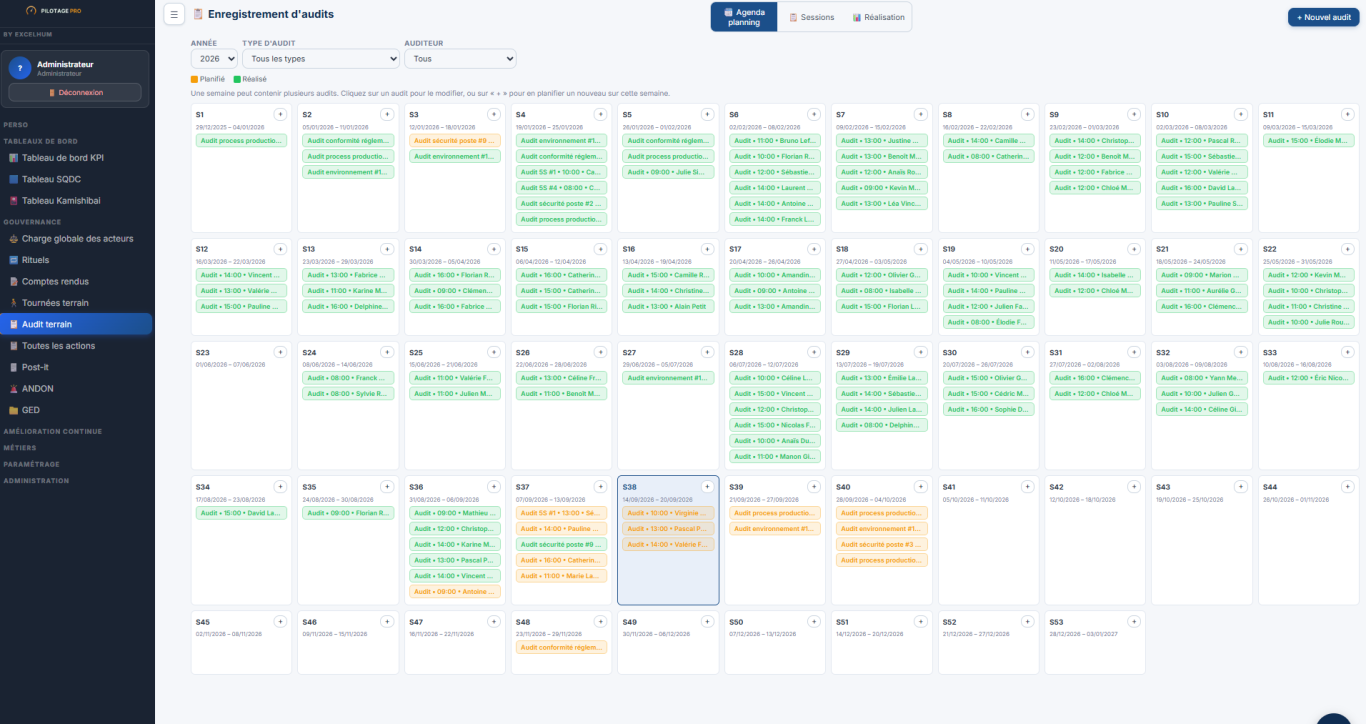This screenshot has height=724, width=1366.
Task: Open the Audit environnement entry in S27
Action: click(668, 378)
